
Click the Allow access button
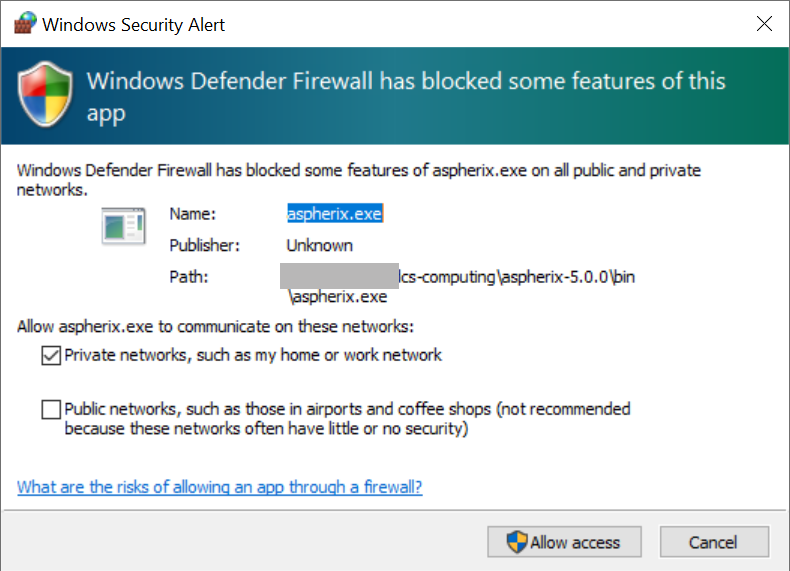pyautogui.click(x=564, y=542)
